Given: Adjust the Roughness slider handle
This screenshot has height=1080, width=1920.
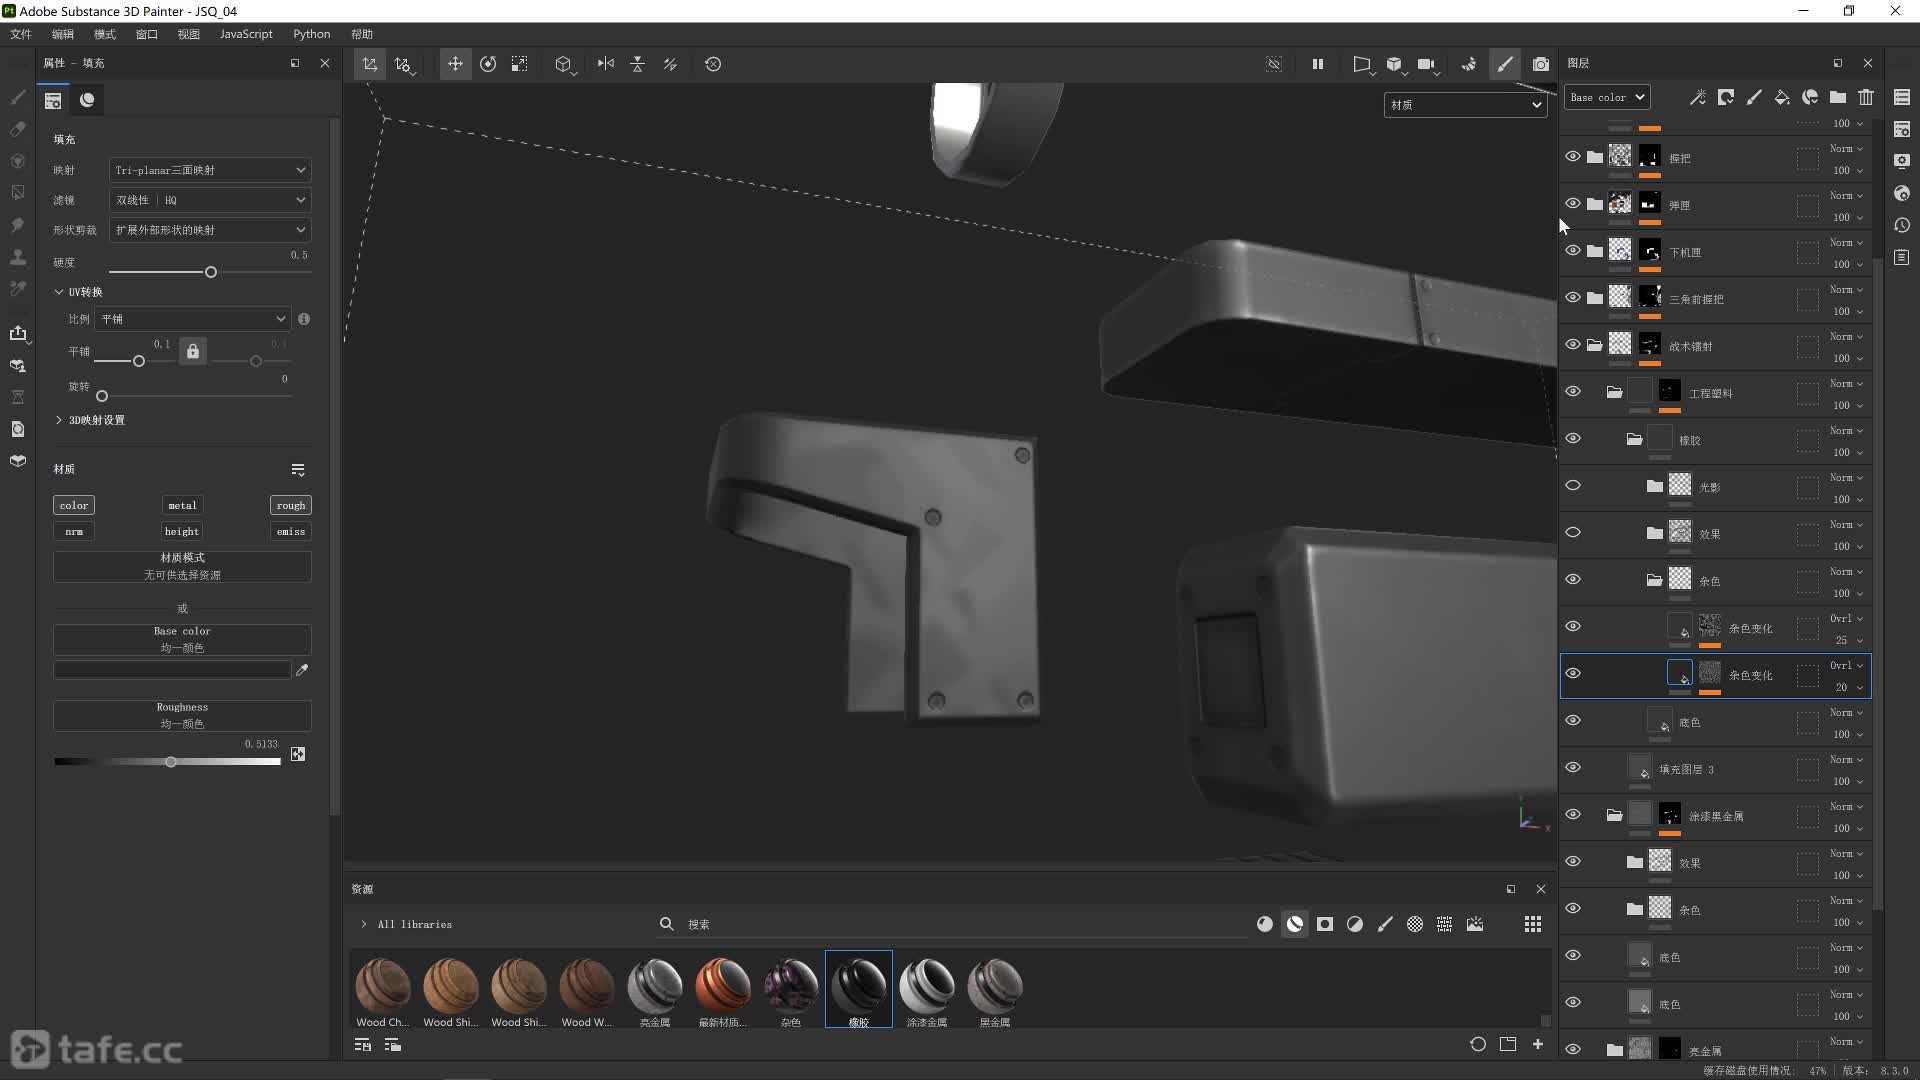Looking at the screenshot, I should coord(171,762).
